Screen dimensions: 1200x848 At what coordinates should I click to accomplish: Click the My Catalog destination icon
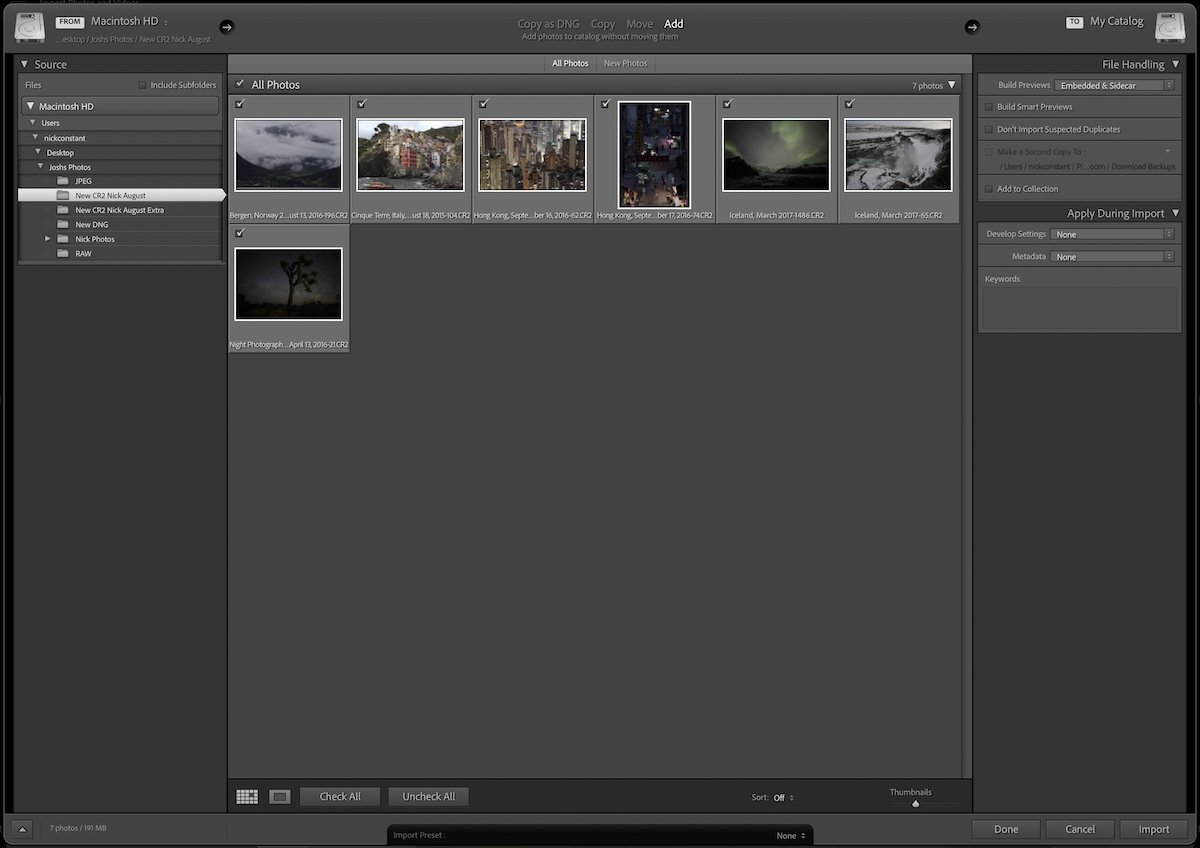[x=1169, y=27]
